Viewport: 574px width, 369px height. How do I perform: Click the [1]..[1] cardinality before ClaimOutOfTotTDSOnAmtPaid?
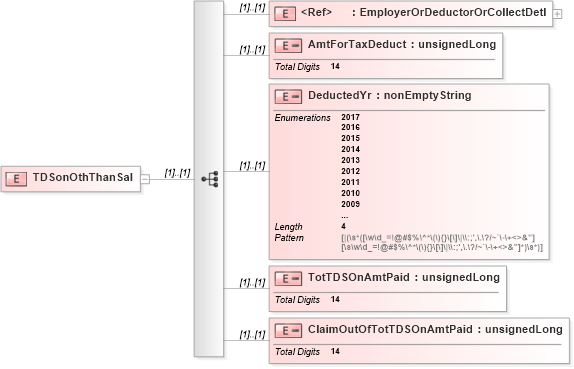(x=253, y=335)
